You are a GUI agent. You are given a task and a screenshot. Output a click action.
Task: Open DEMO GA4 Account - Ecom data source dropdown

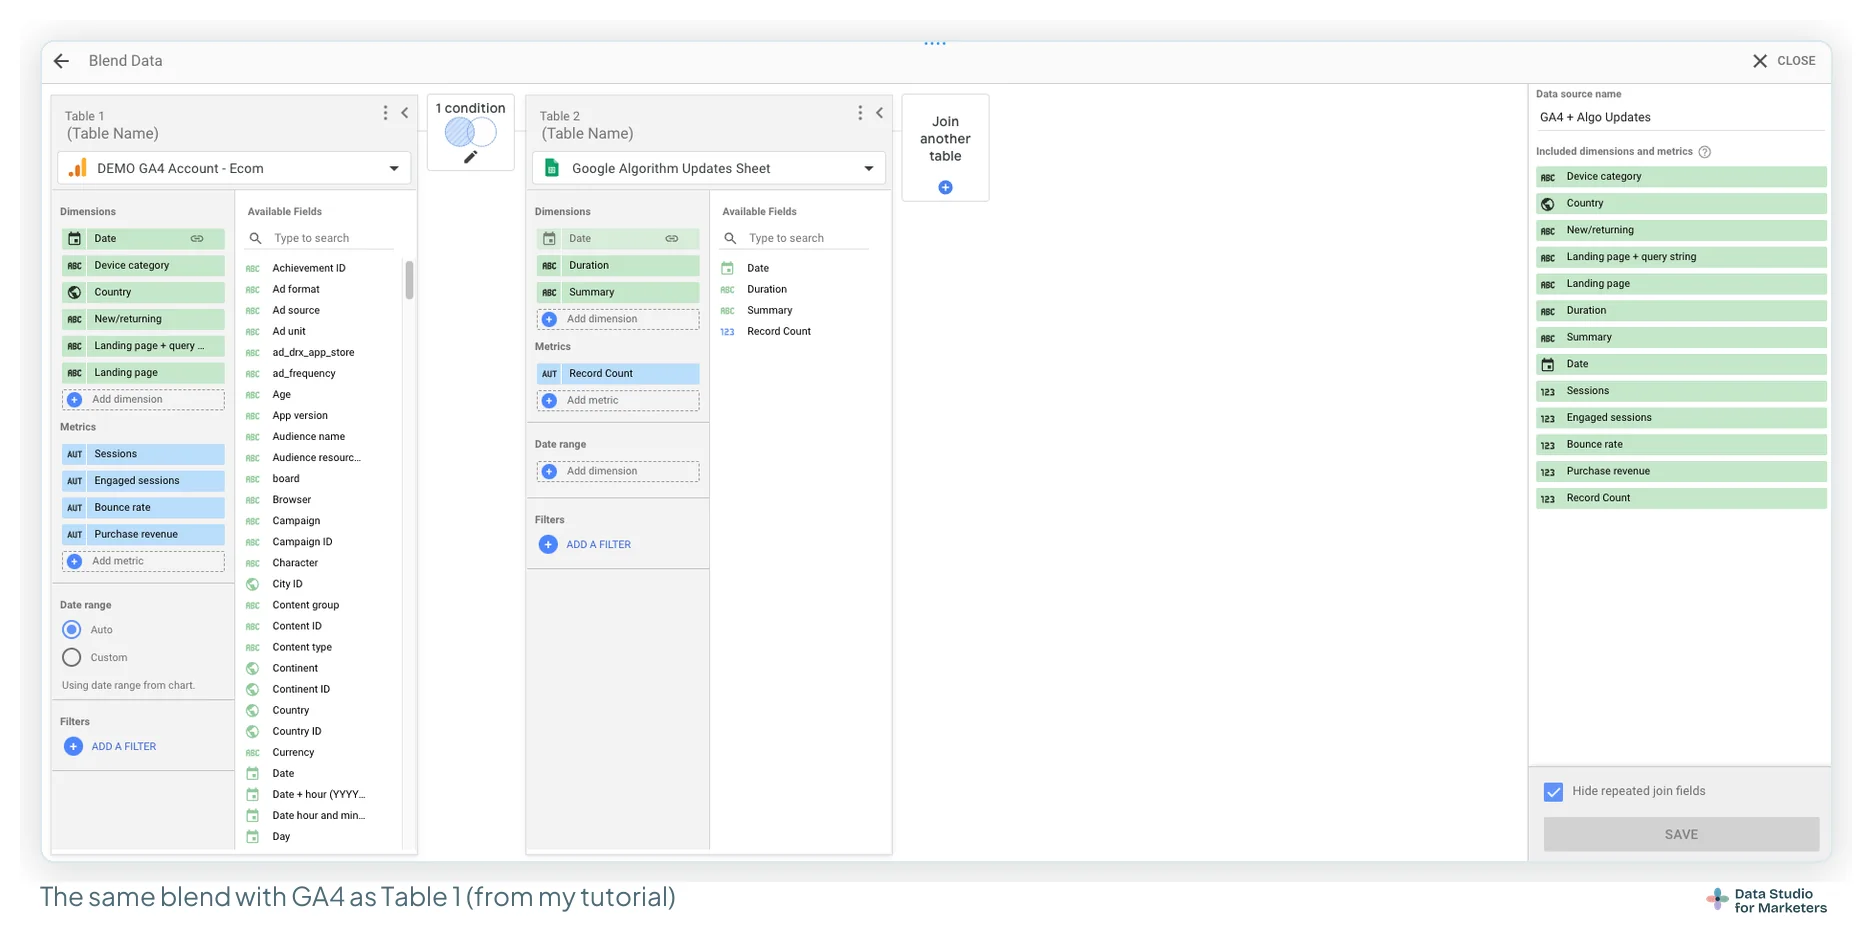[x=234, y=168]
